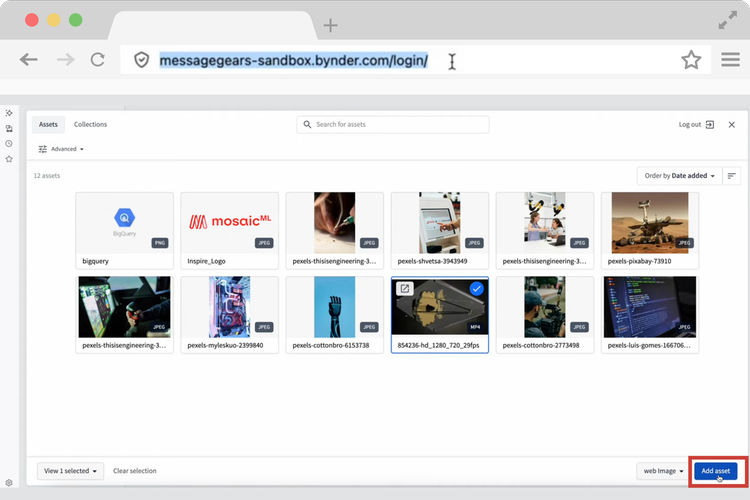Click the MP4 badge on the video asset
Image resolution: width=750 pixels, height=500 pixels.
pyautogui.click(x=475, y=327)
